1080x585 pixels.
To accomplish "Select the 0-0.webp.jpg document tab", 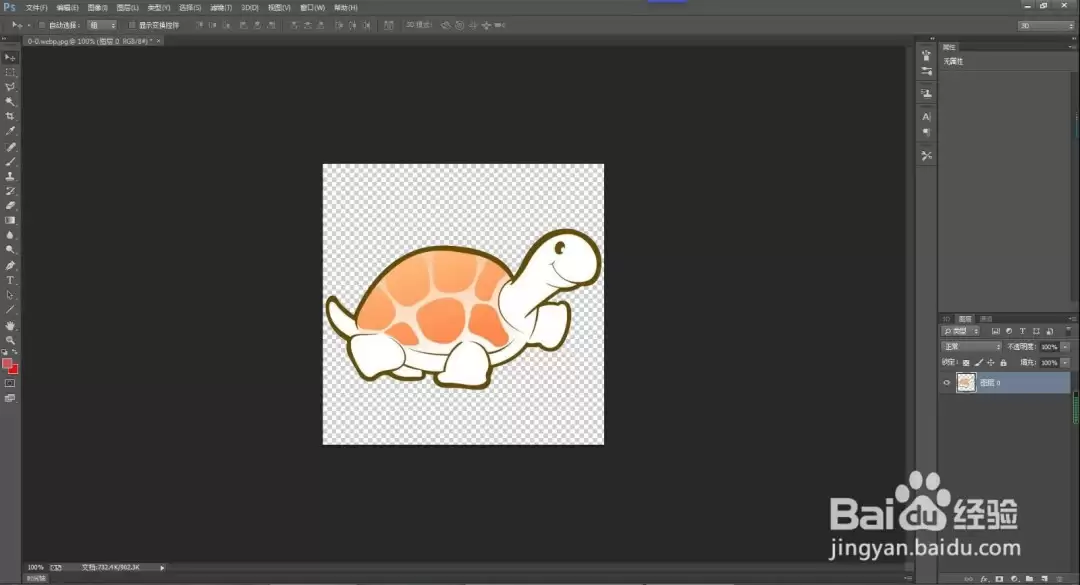I will 90,41.
